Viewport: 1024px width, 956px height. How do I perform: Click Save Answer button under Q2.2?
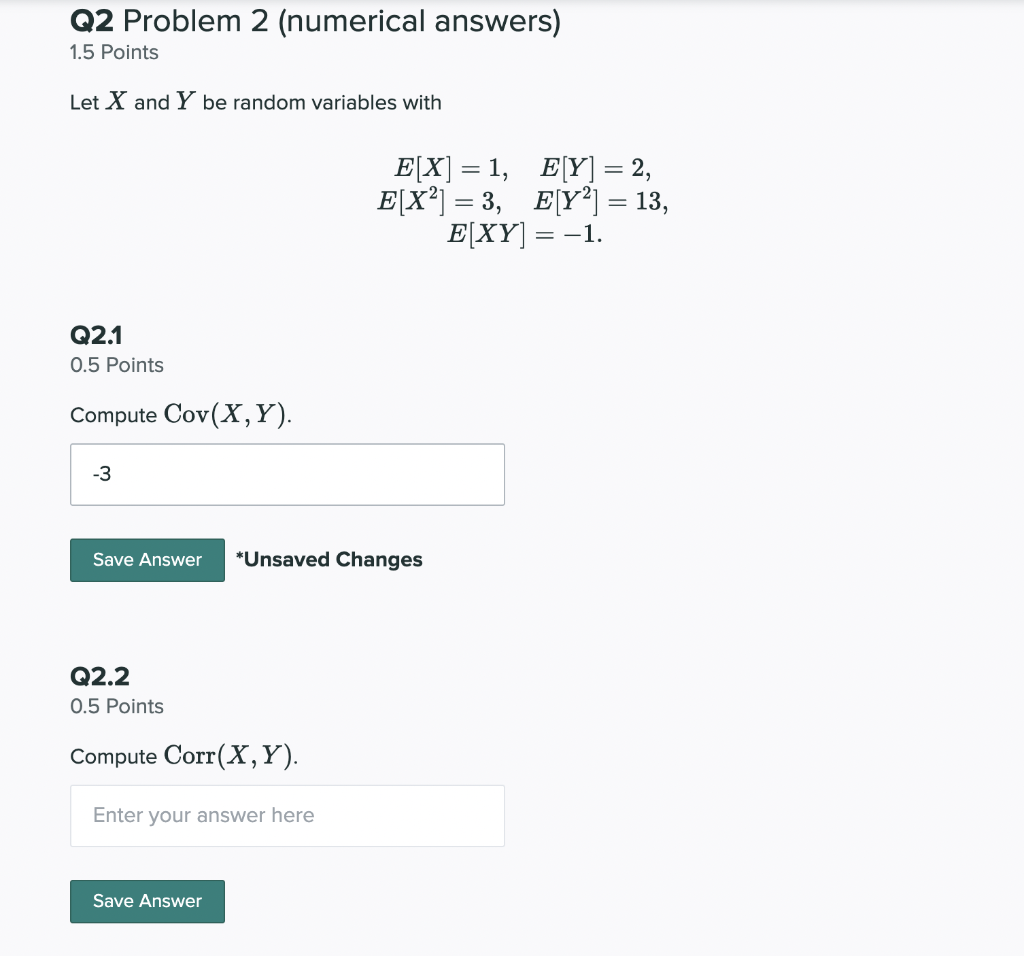[147, 901]
